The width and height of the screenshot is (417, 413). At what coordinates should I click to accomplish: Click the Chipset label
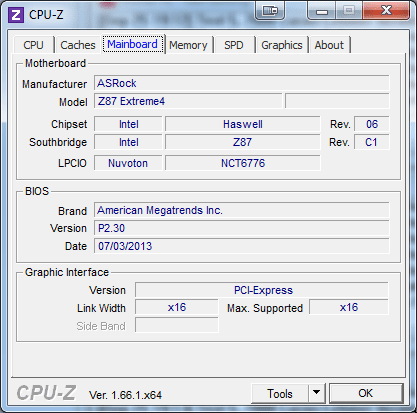point(69,124)
